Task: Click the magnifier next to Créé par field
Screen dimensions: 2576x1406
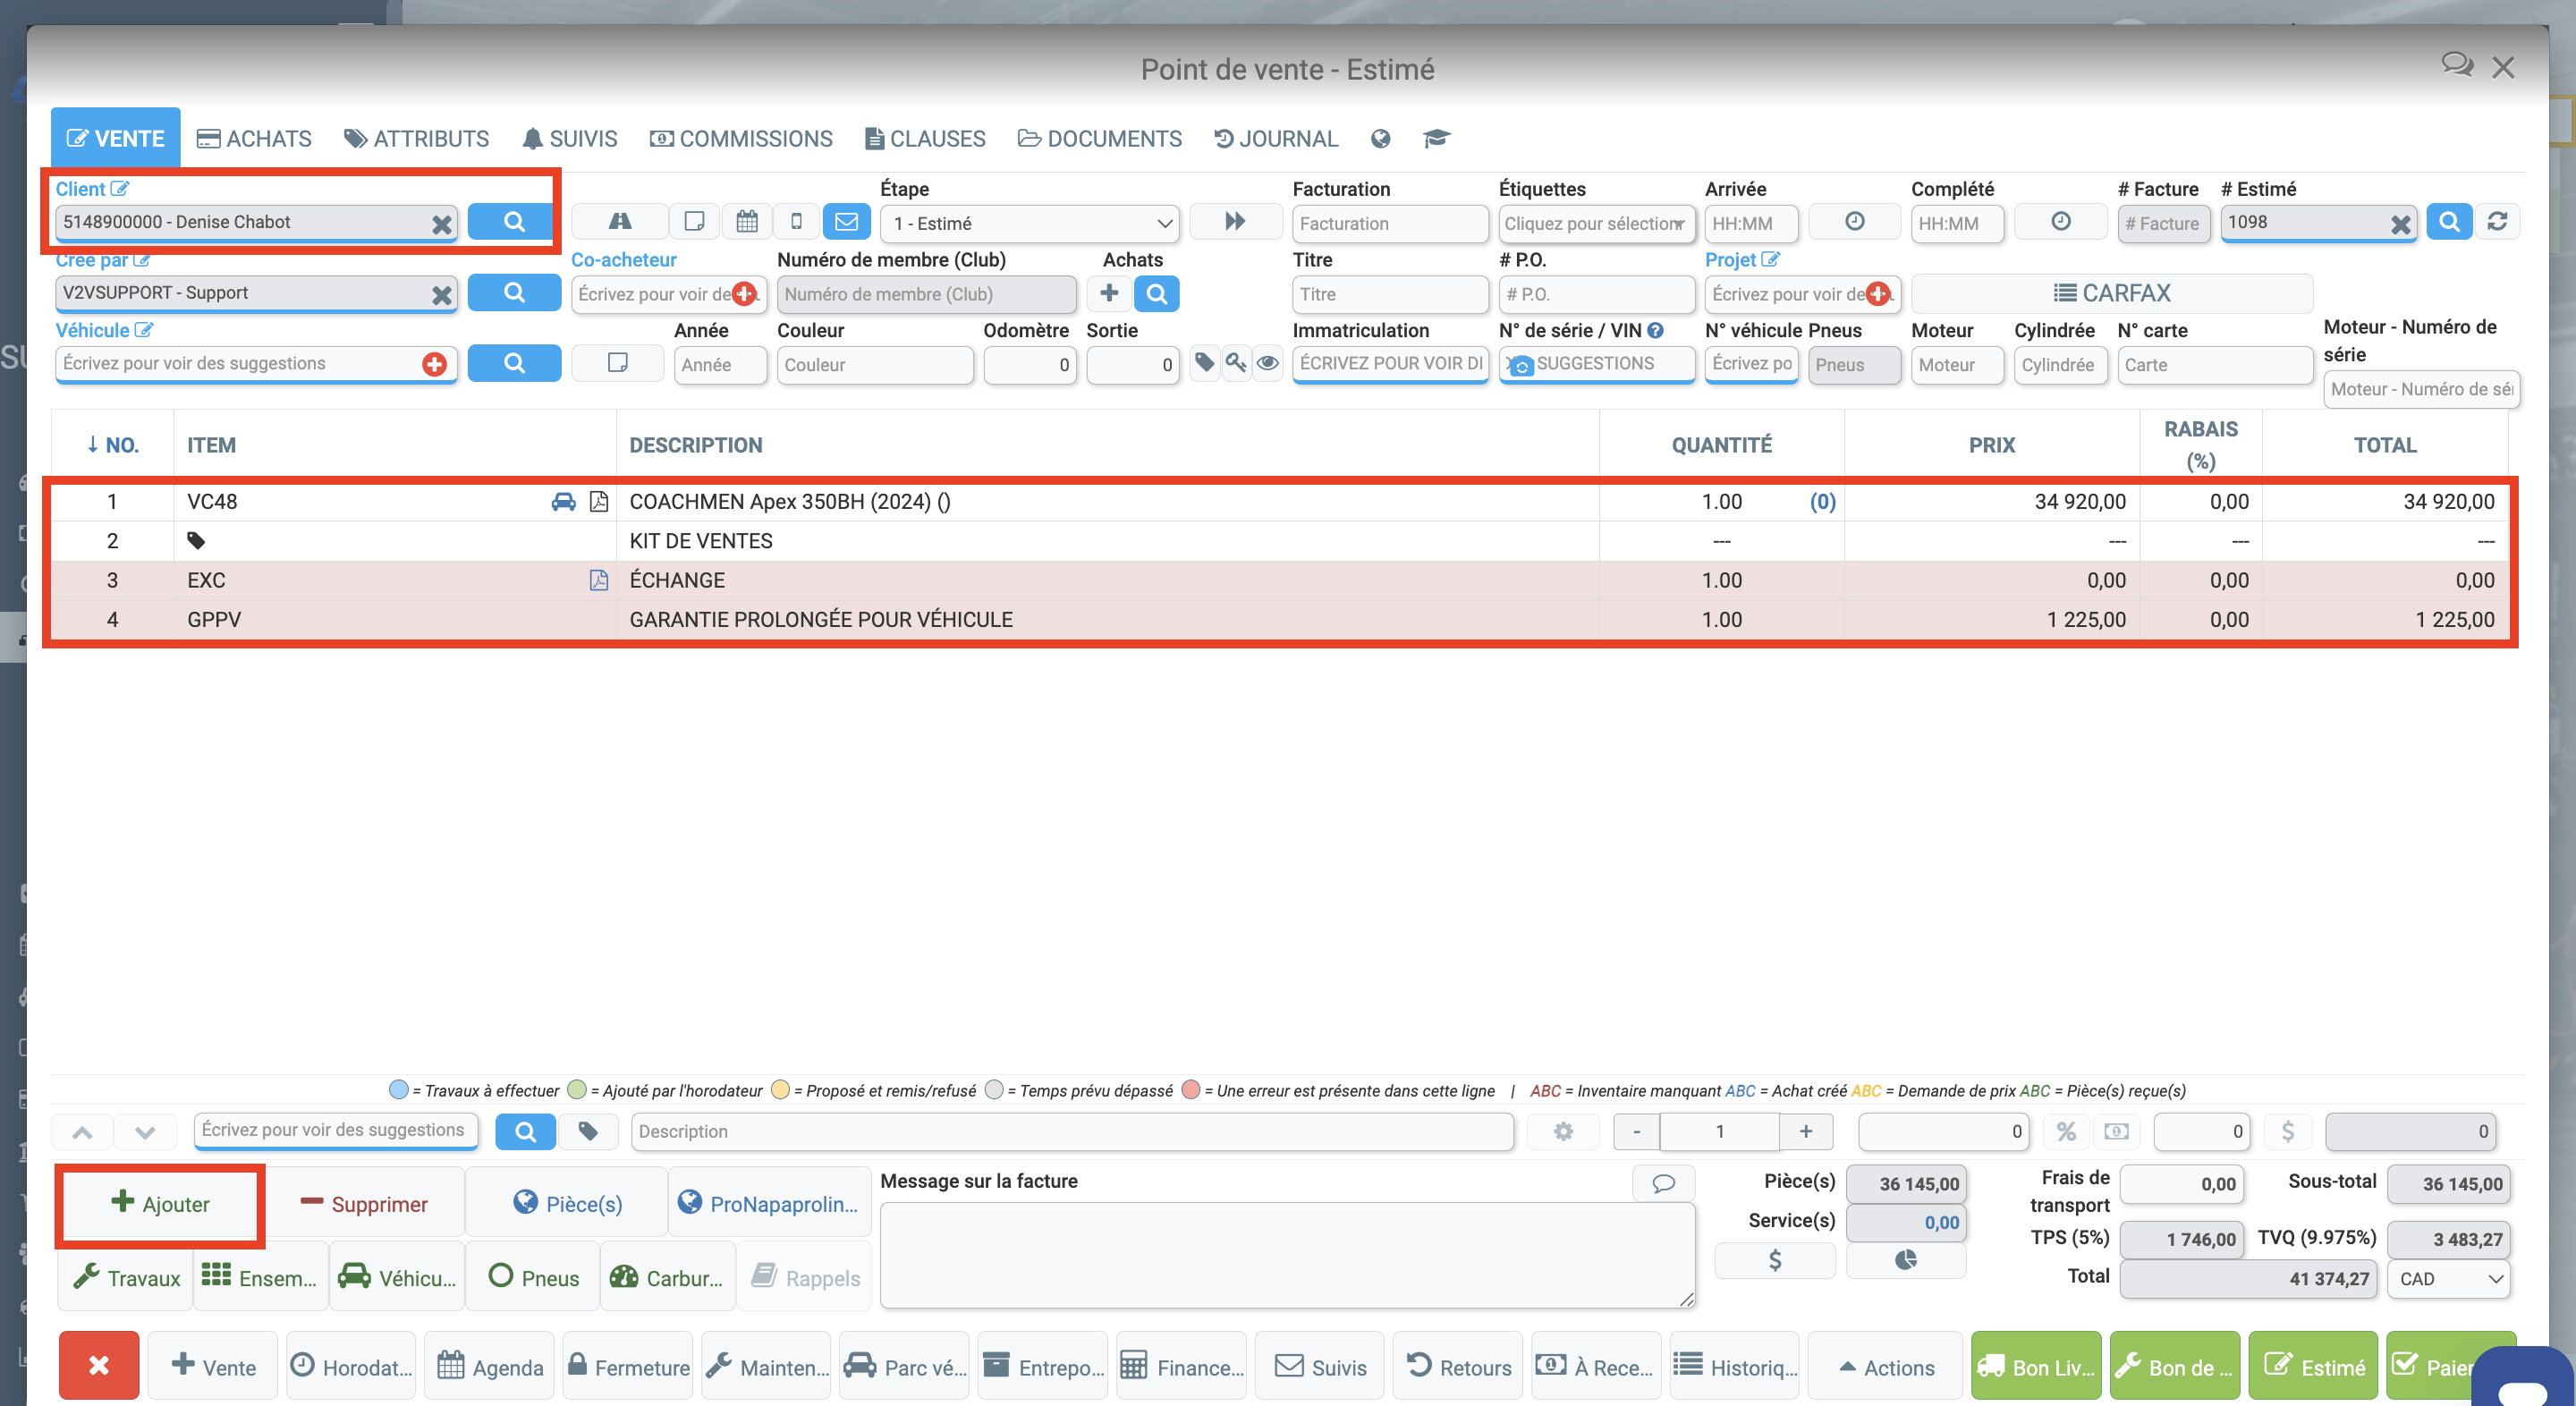Action: point(514,293)
